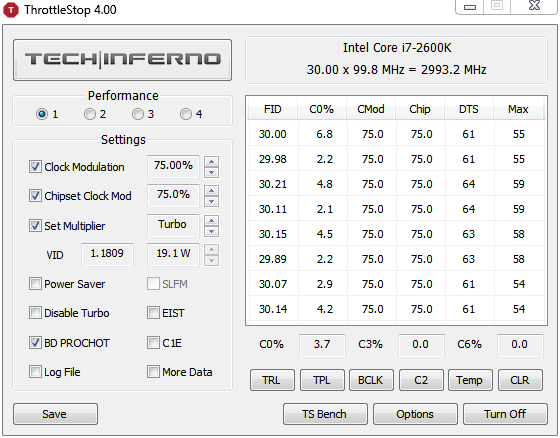Click the FID column header
The image size is (560, 438).
point(272,109)
